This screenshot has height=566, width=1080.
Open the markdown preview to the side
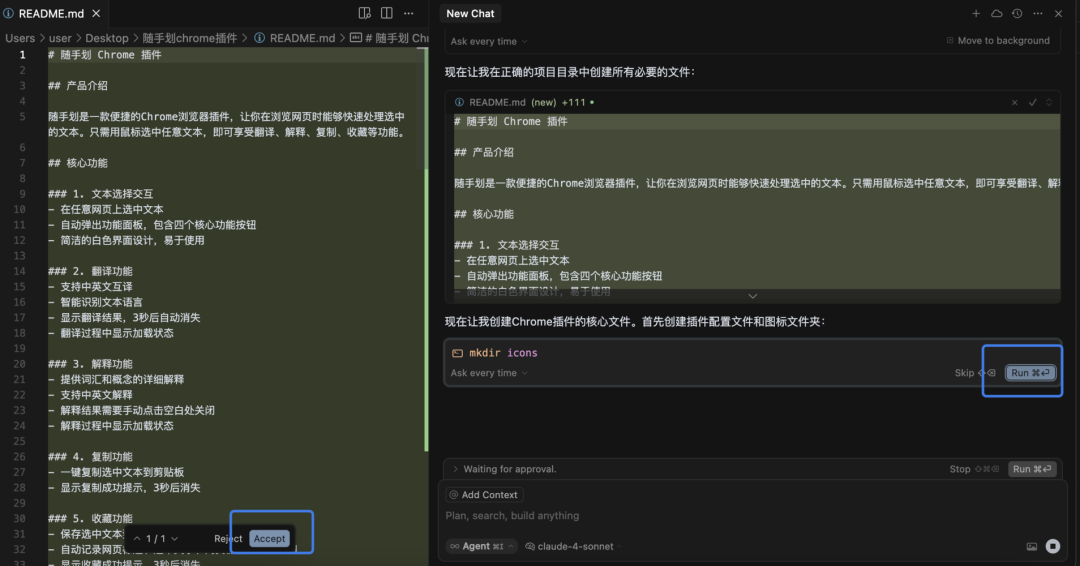364,14
